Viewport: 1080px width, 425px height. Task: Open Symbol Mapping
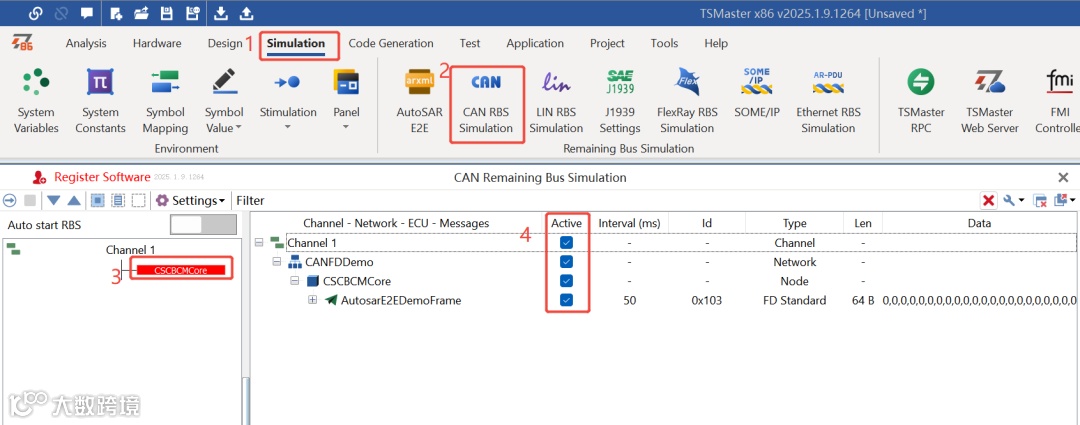(x=165, y=101)
